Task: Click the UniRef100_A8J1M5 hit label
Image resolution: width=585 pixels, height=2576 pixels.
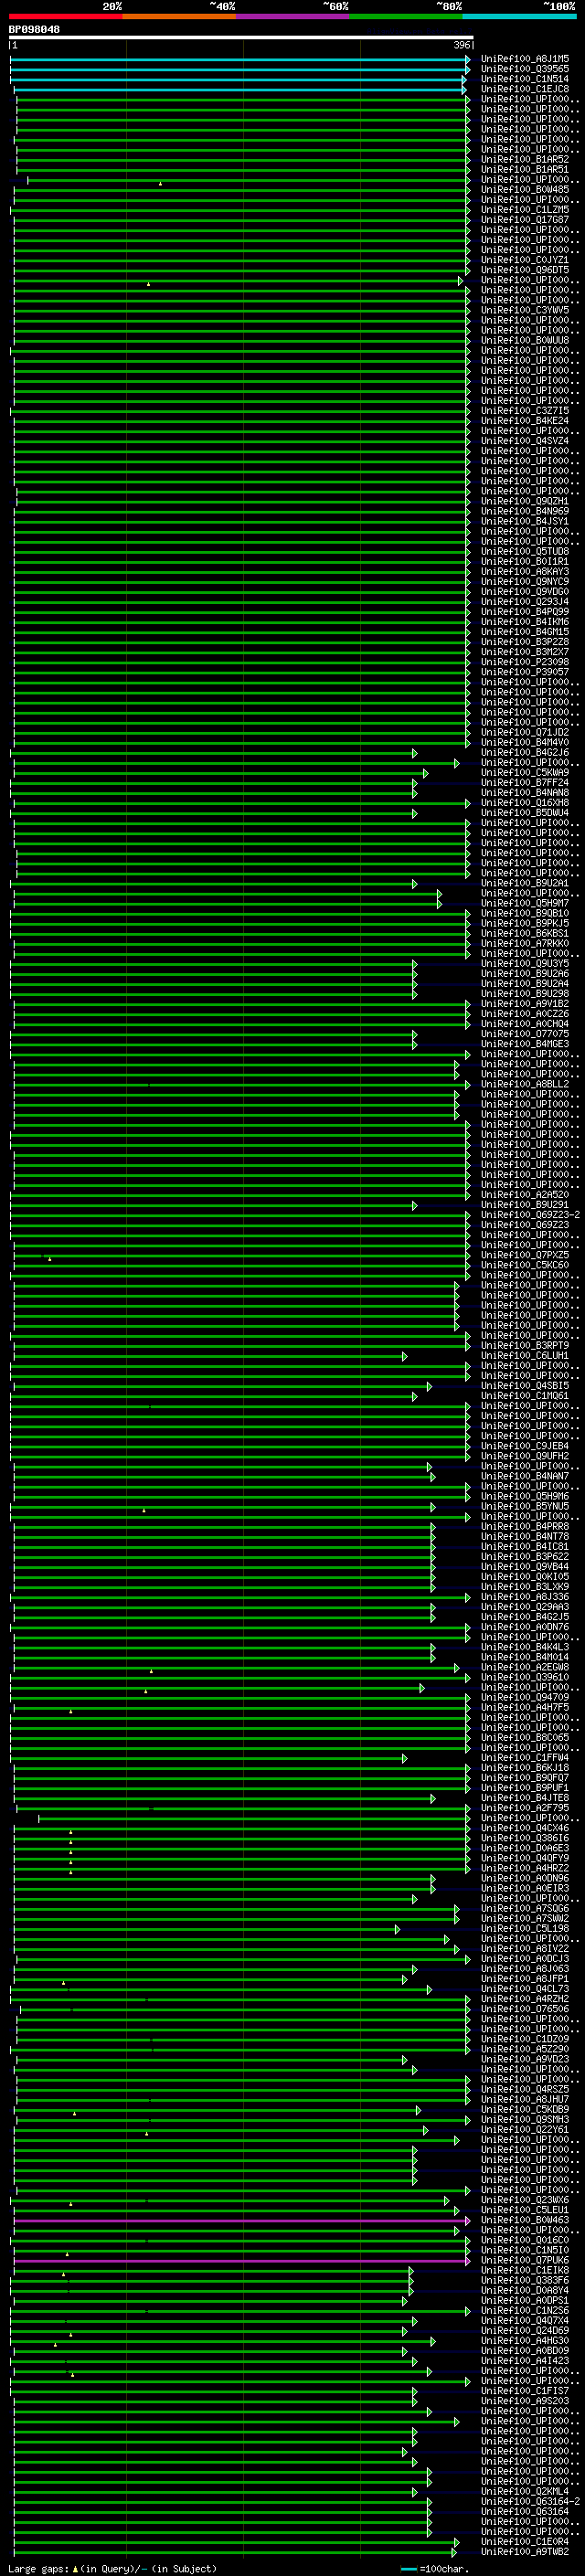Action: click(x=525, y=59)
